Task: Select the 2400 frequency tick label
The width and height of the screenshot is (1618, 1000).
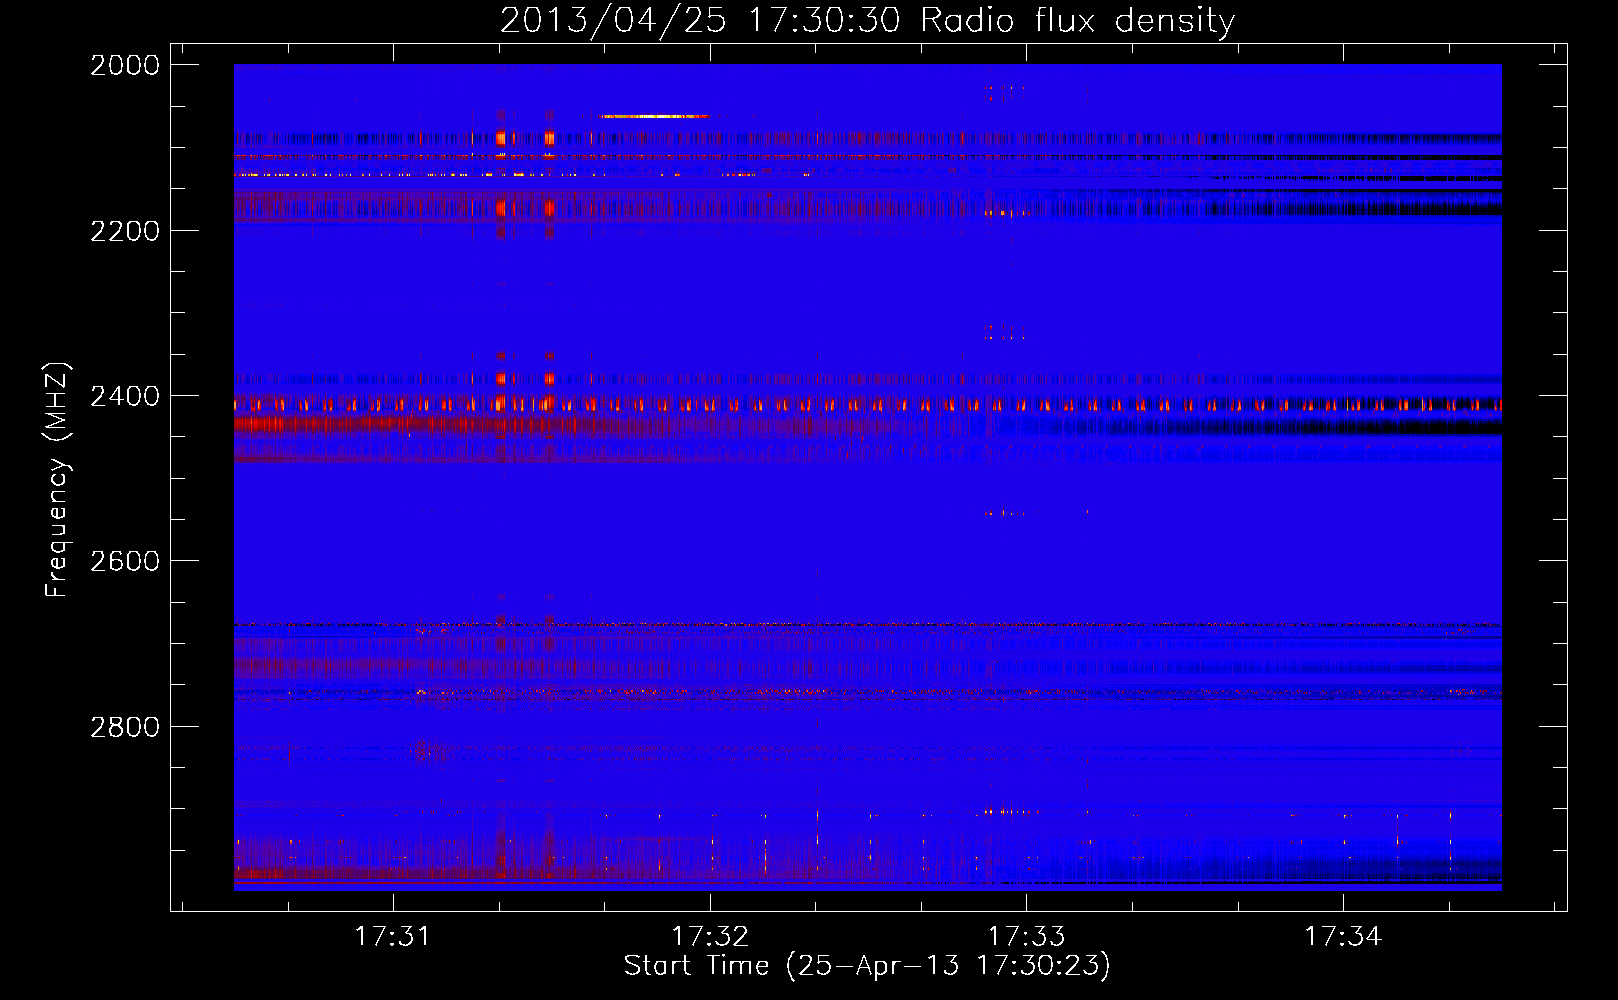Action: (x=125, y=396)
